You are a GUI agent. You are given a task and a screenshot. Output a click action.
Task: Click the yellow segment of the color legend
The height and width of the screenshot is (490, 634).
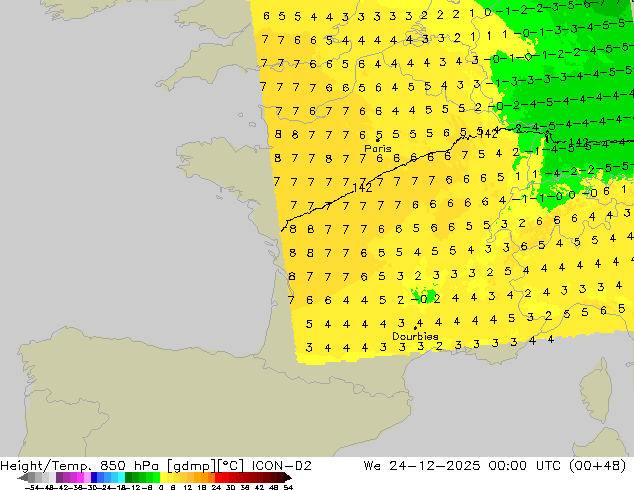(x=163, y=477)
